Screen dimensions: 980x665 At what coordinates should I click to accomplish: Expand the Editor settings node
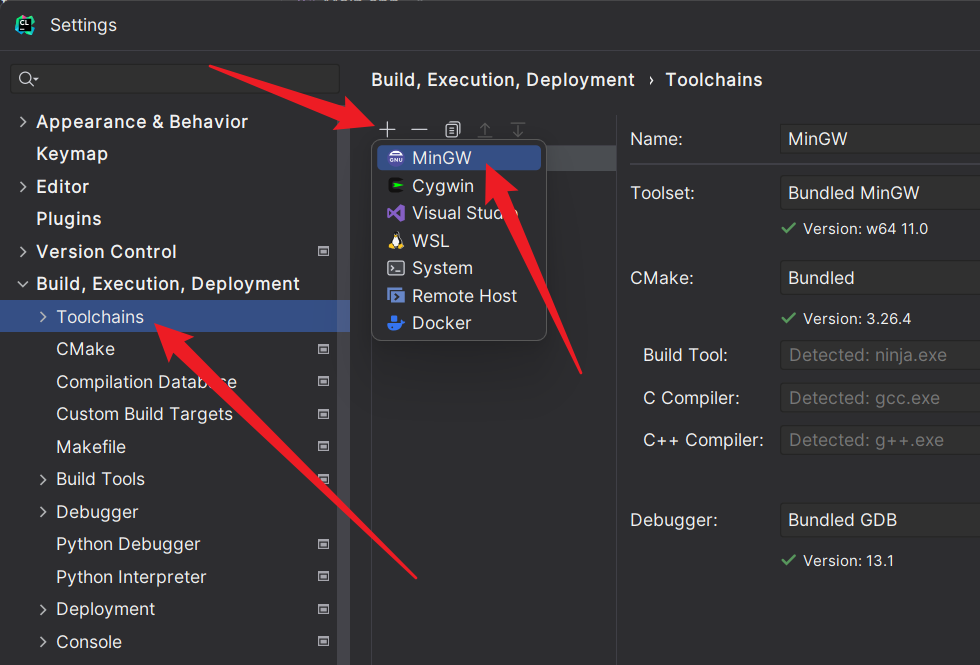click(x=23, y=187)
